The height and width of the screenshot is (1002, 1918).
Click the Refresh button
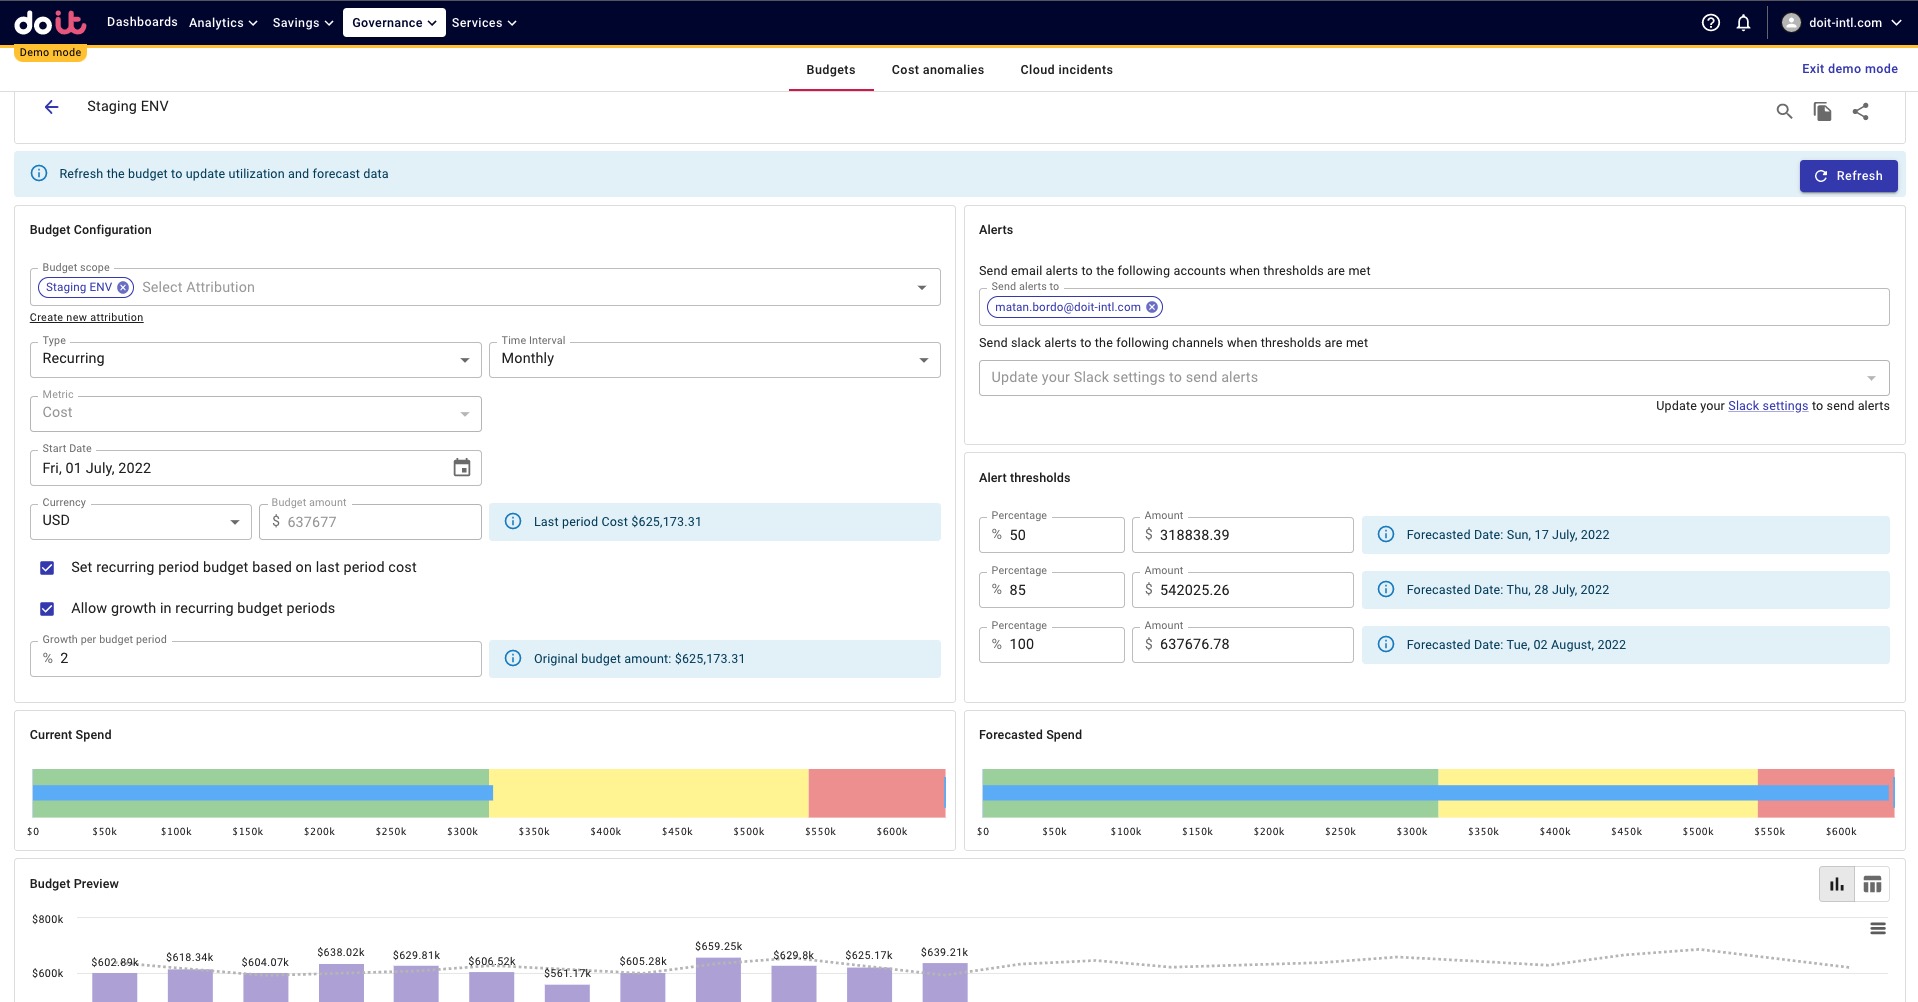coord(1848,175)
